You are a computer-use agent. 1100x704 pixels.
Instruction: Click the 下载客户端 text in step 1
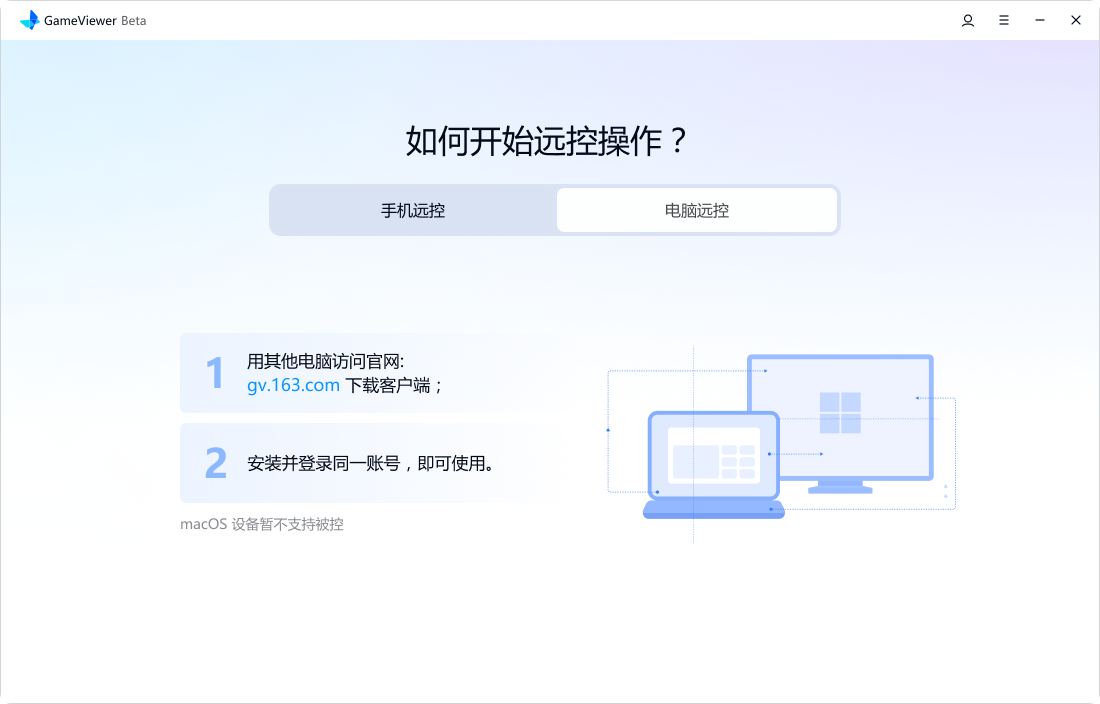394,385
